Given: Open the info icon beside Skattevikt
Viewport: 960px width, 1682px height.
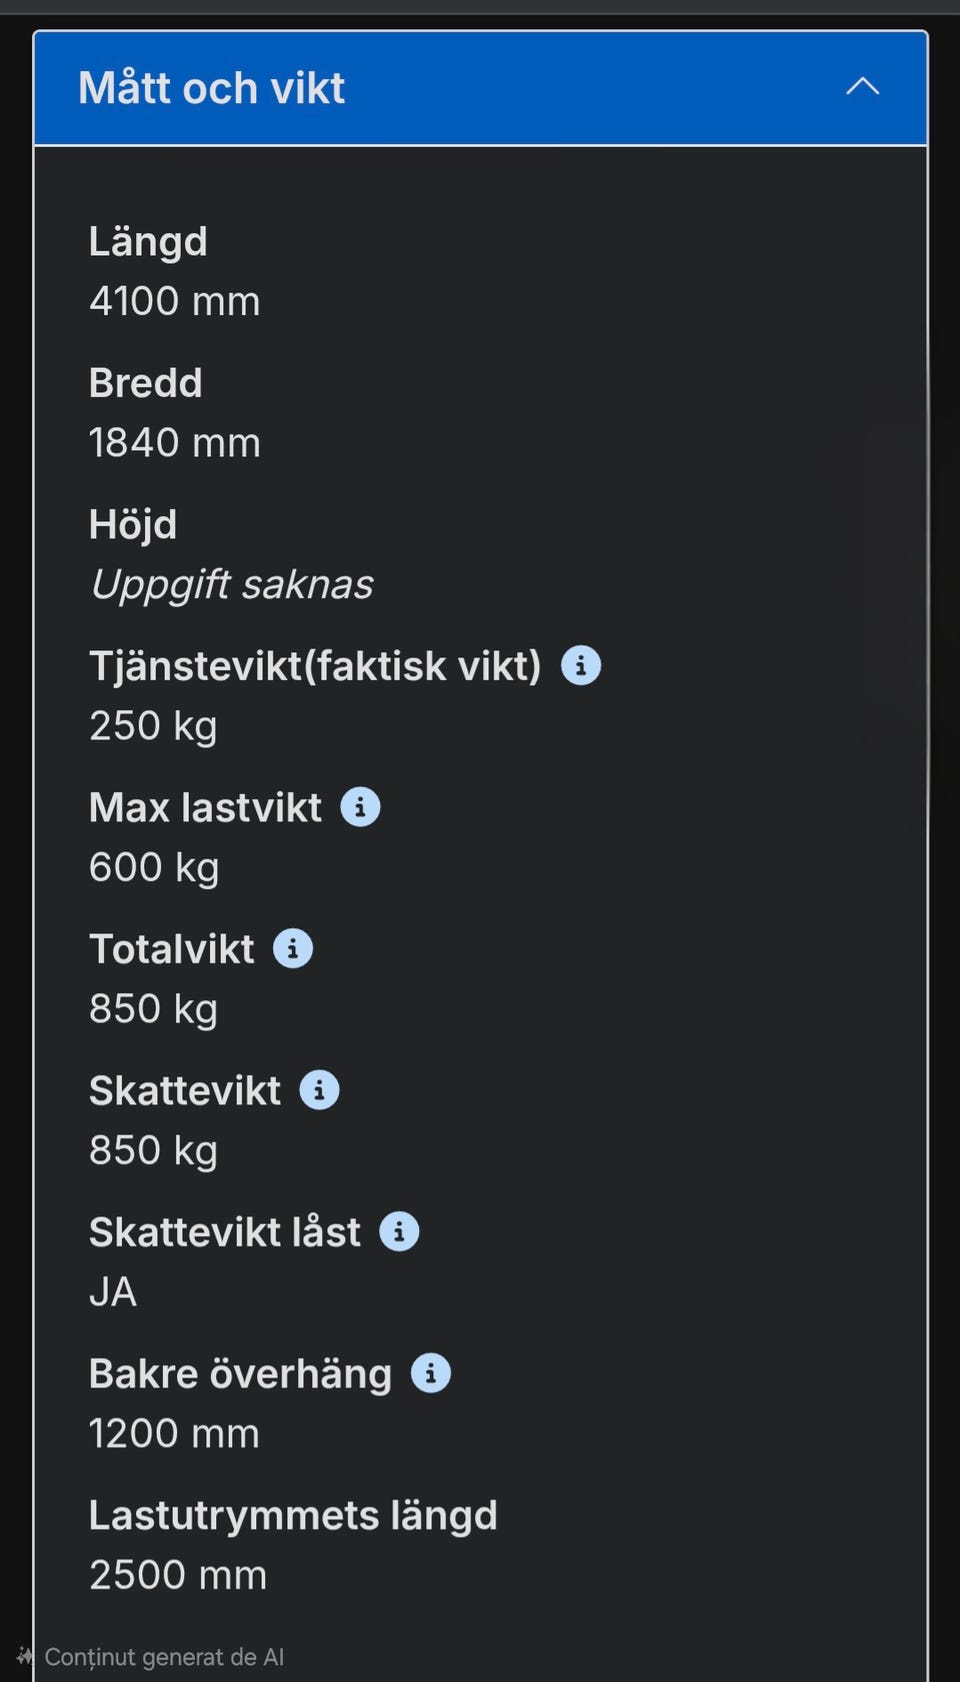Looking at the screenshot, I should click(x=320, y=1090).
